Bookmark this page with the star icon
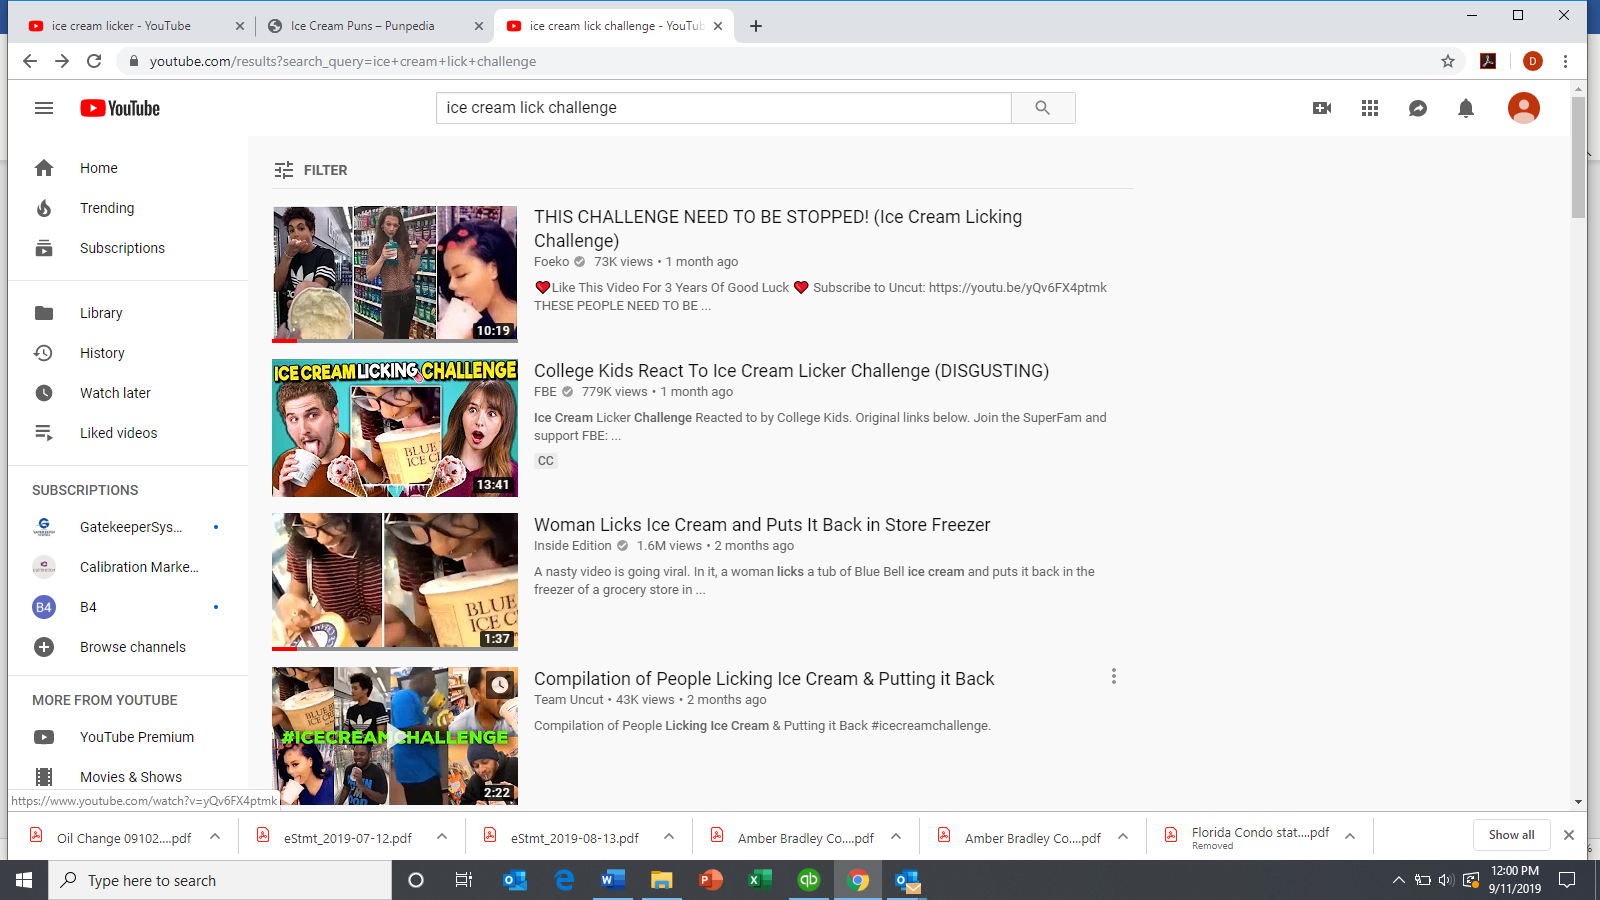 1448,61
